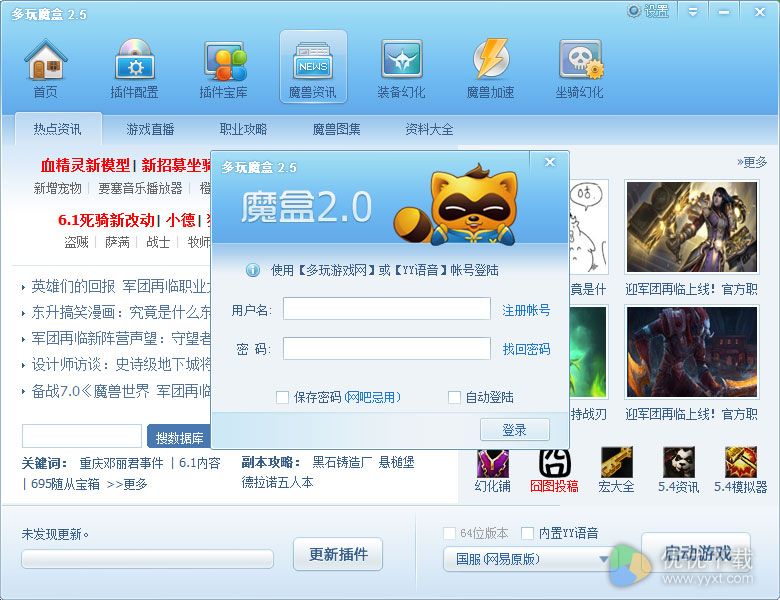This screenshot has width=780, height=600.
Task: Switch to the 热点资讯 tab
Action: [58, 129]
